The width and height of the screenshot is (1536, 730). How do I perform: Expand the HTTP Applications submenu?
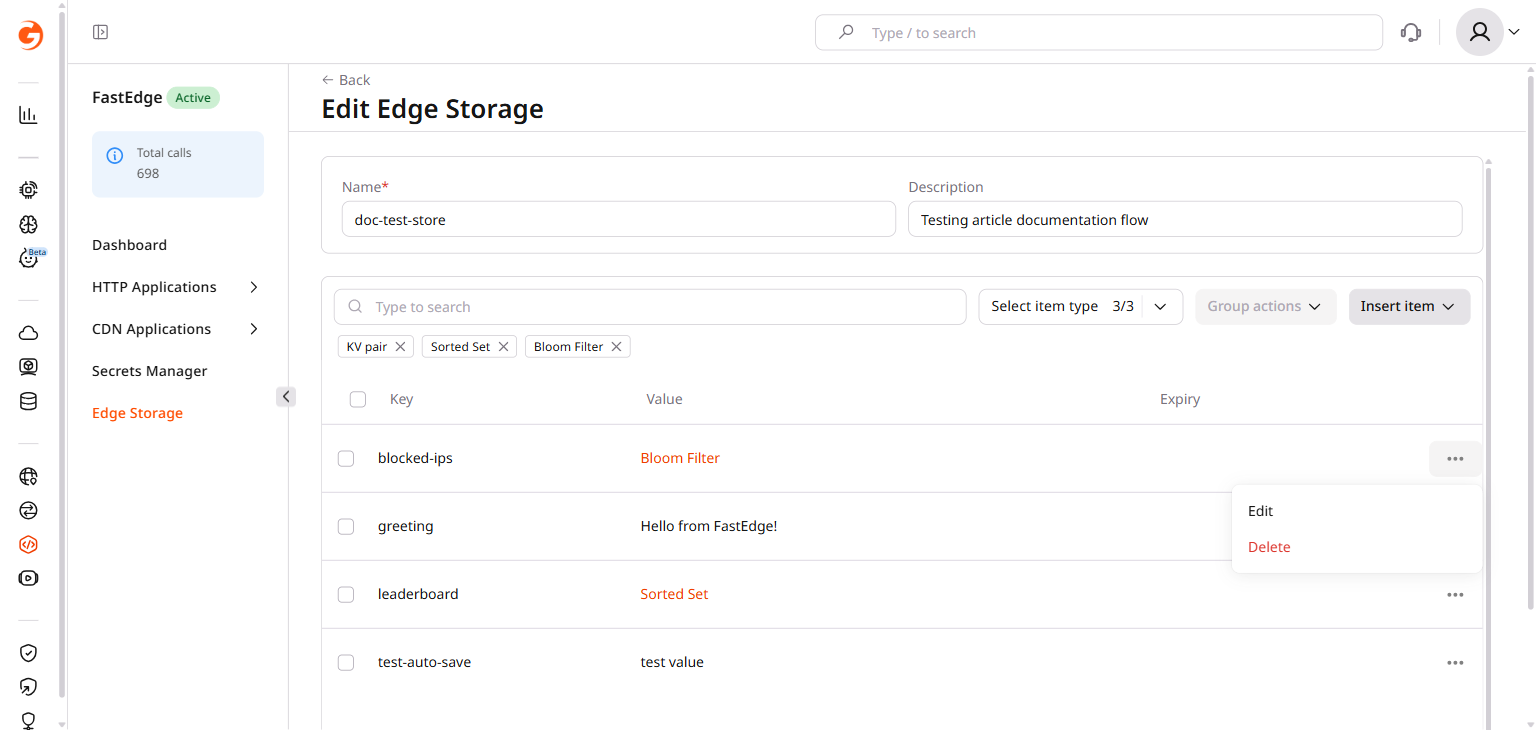pos(254,287)
